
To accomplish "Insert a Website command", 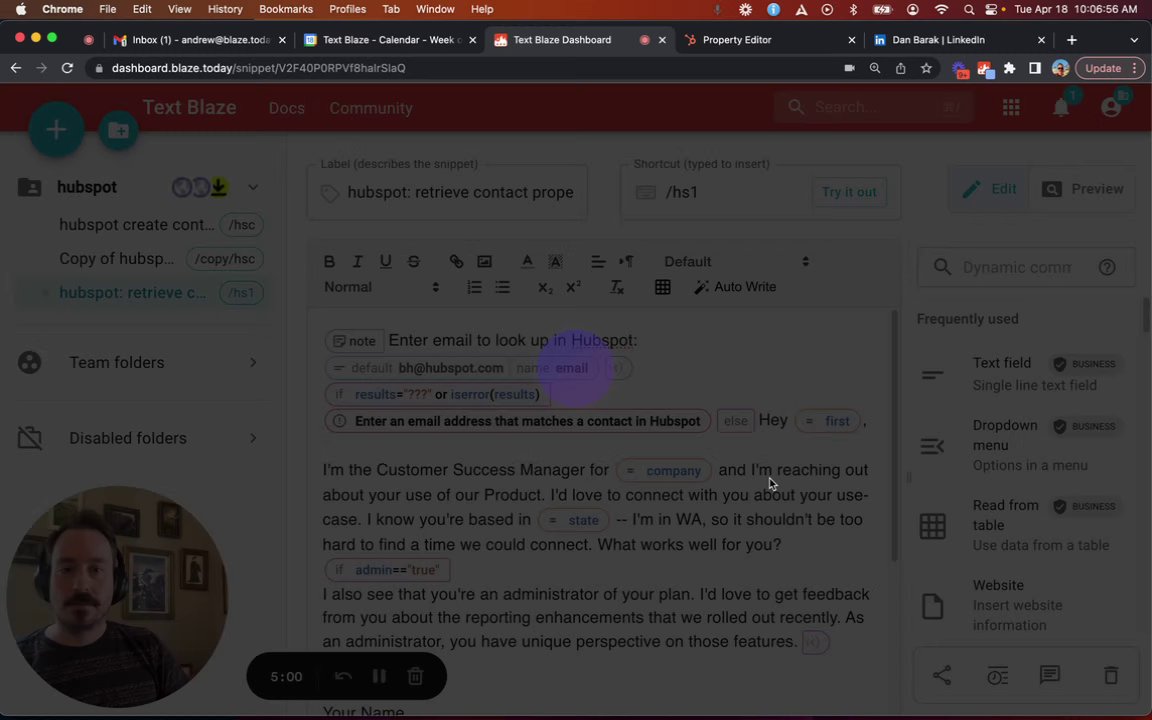I will click(x=1025, y=605).
